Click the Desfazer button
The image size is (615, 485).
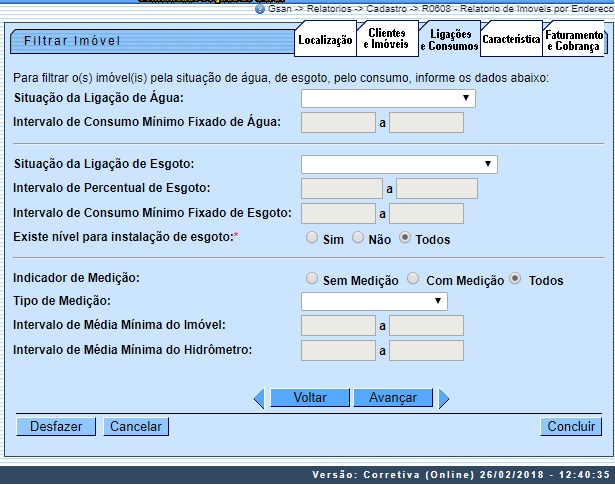click(56, 427)
